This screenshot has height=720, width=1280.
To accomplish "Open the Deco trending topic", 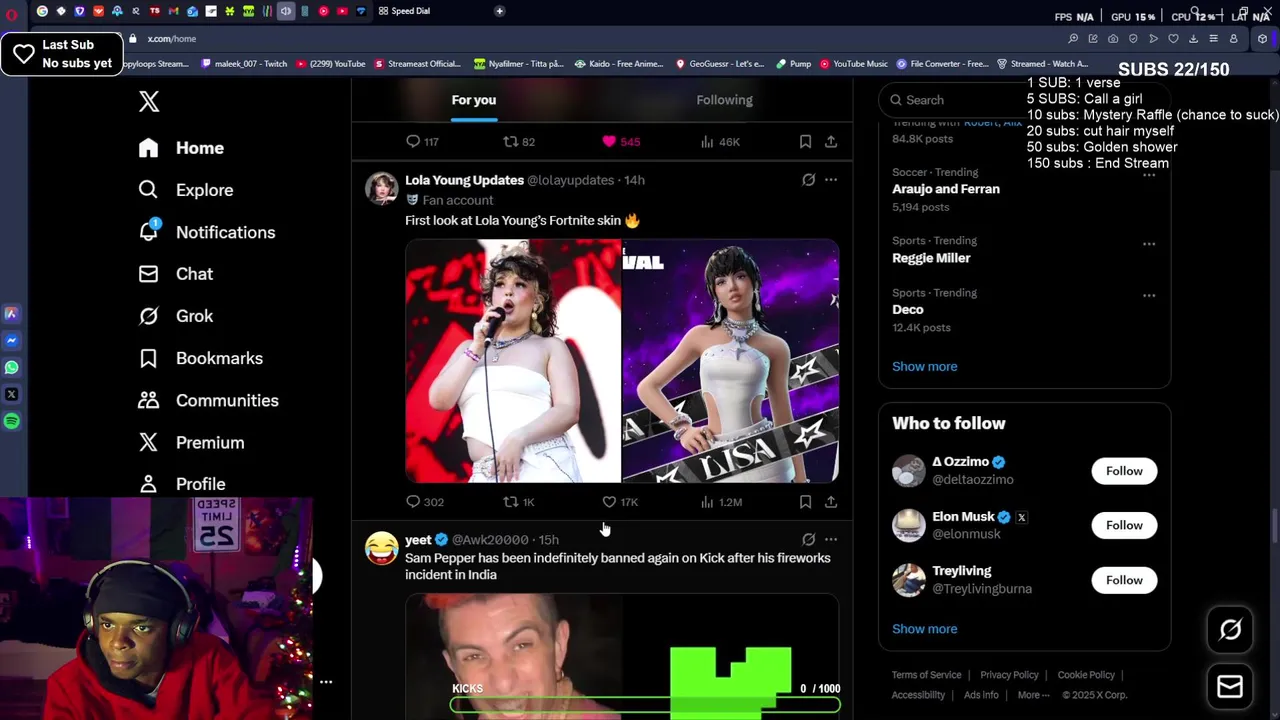I will click(x=908, y=310).
